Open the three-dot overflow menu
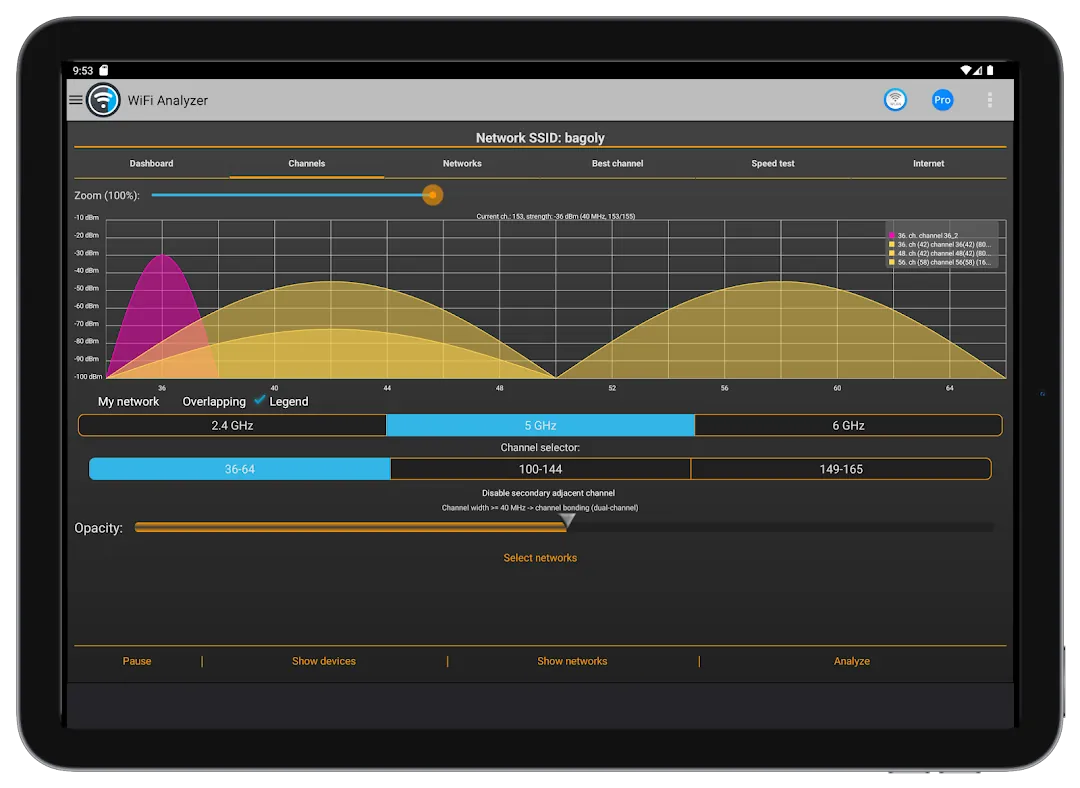Image resolution: width=1080 pixels, height=788 pixels. click(x=990, y=100)
